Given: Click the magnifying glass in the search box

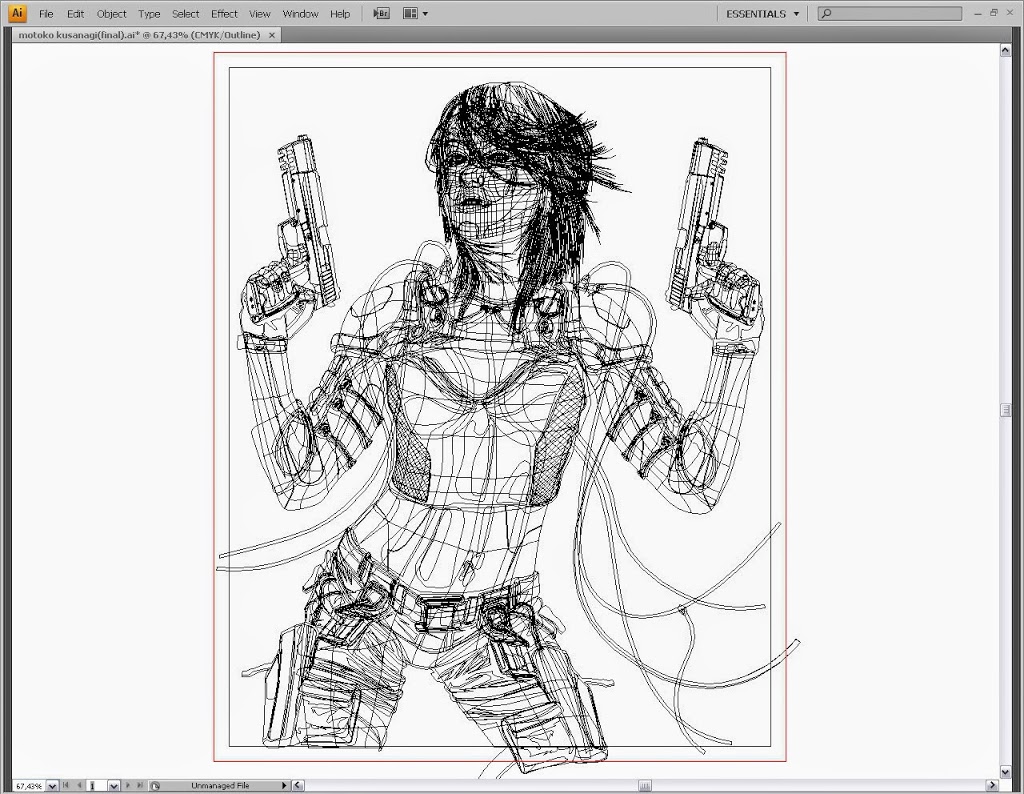Looking at the screenshot, I should [x=827, y=13].
